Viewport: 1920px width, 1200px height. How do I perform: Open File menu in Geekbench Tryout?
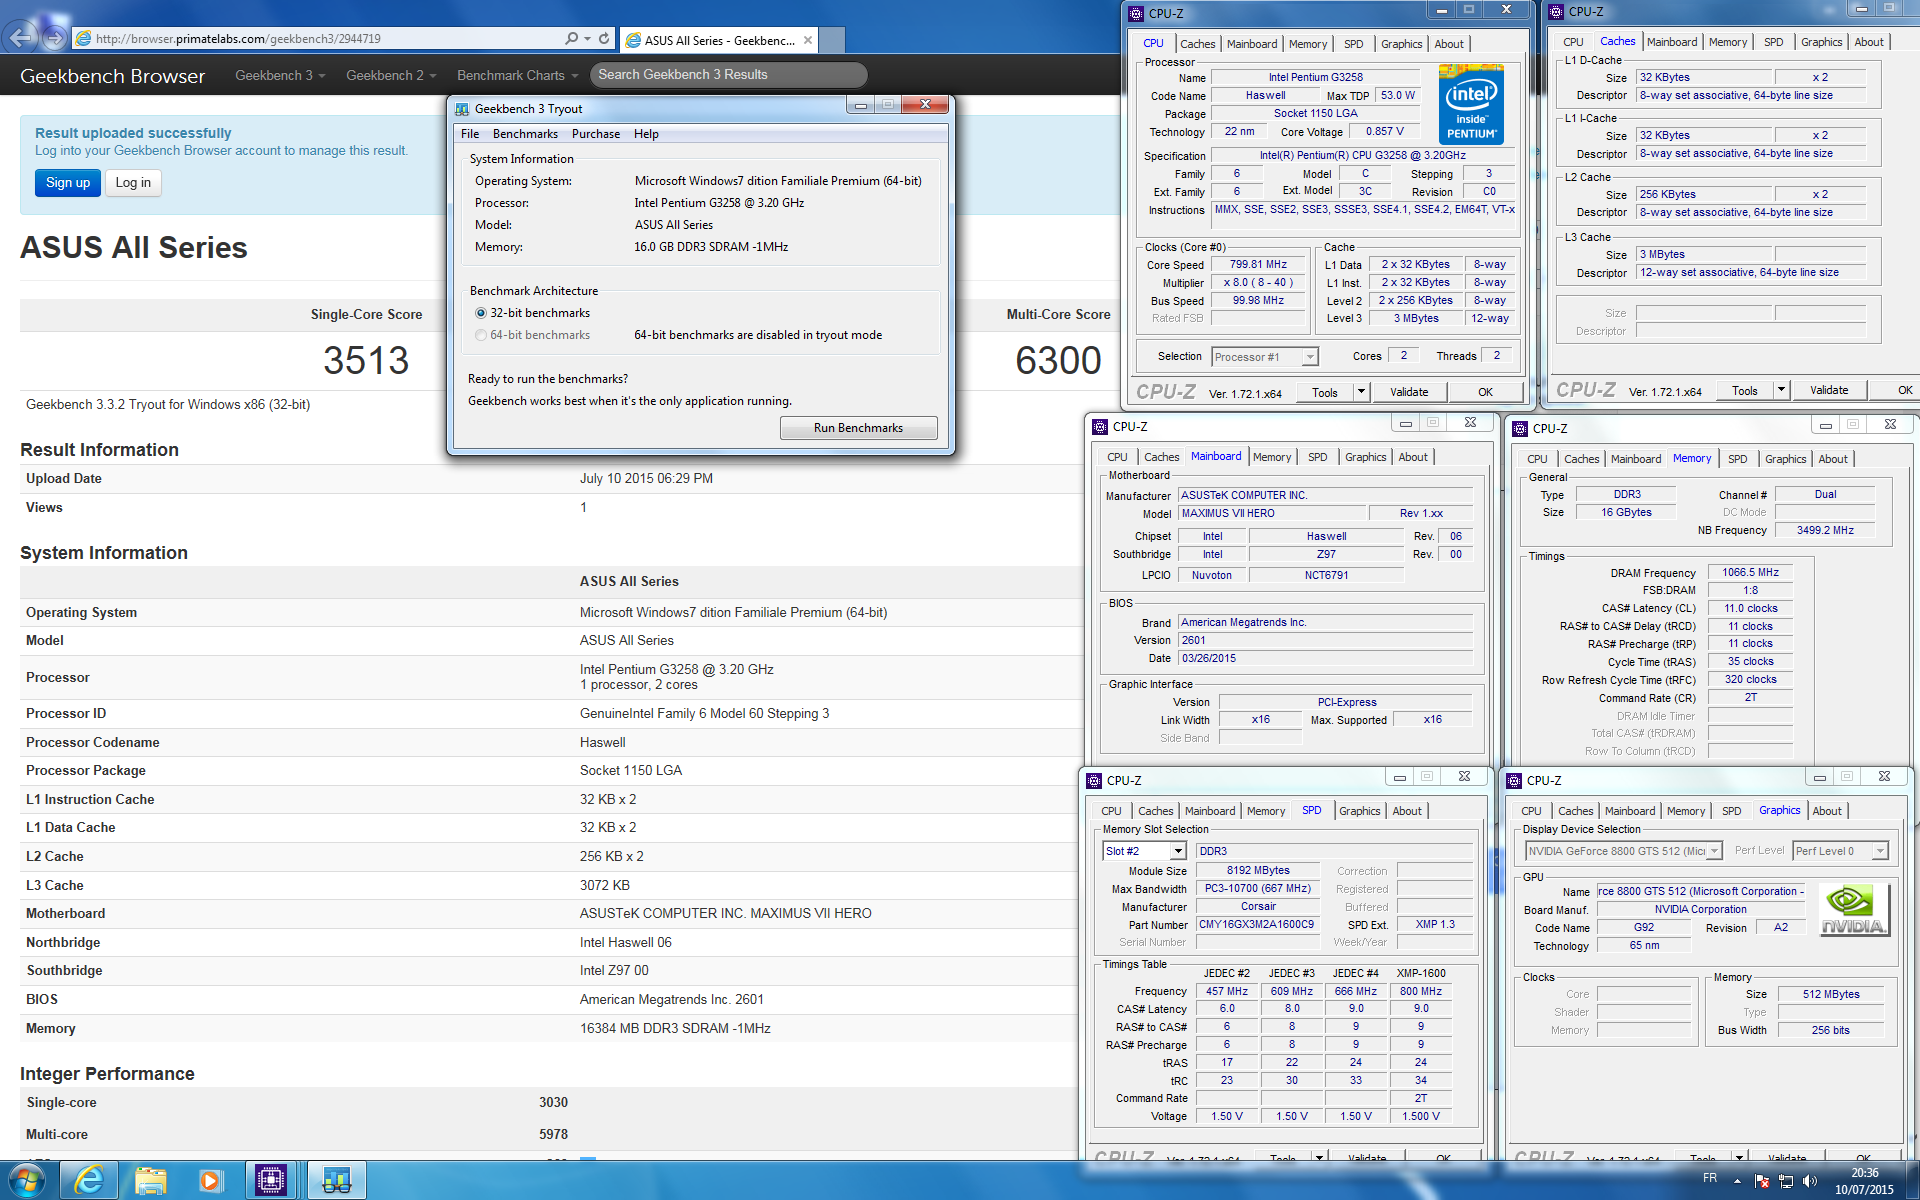coord(470,134)
